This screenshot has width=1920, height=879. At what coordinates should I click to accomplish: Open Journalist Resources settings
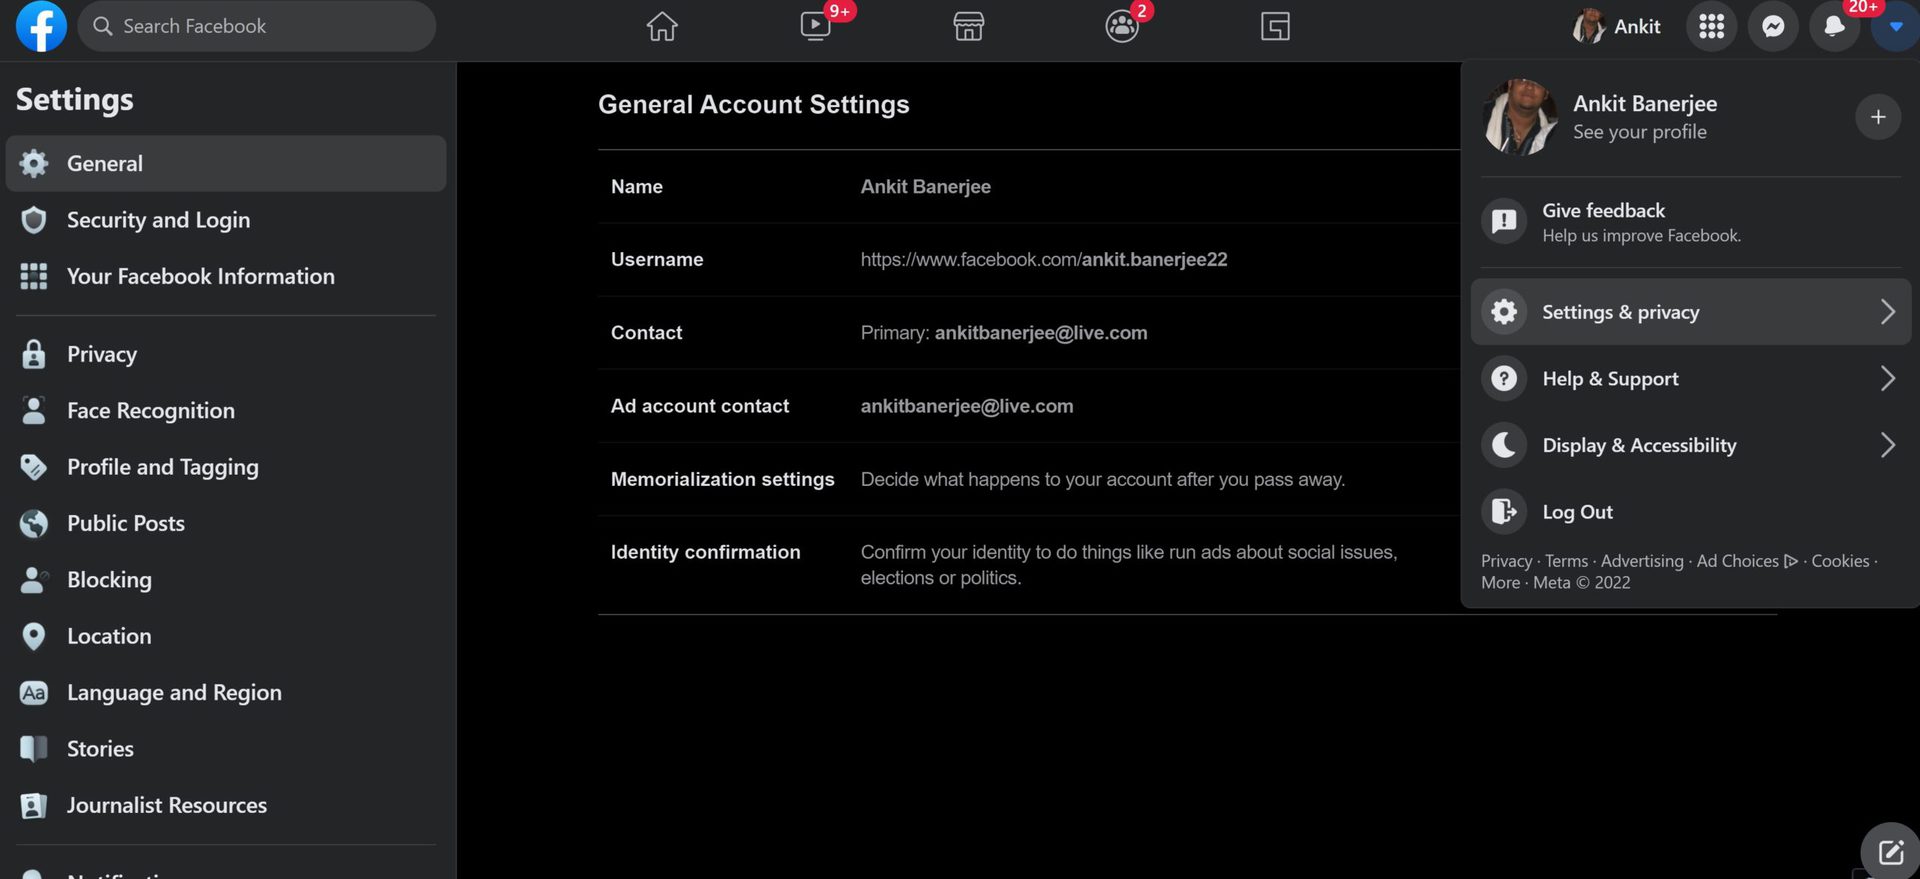[226, 805]
